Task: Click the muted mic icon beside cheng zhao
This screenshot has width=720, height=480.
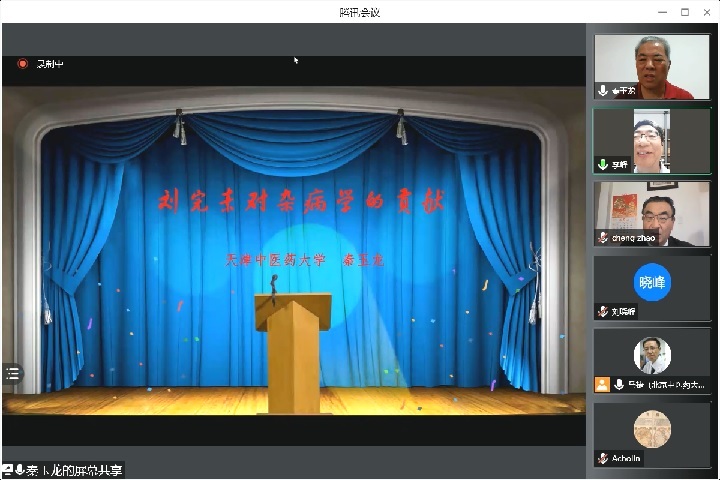Action: (603, 237)
